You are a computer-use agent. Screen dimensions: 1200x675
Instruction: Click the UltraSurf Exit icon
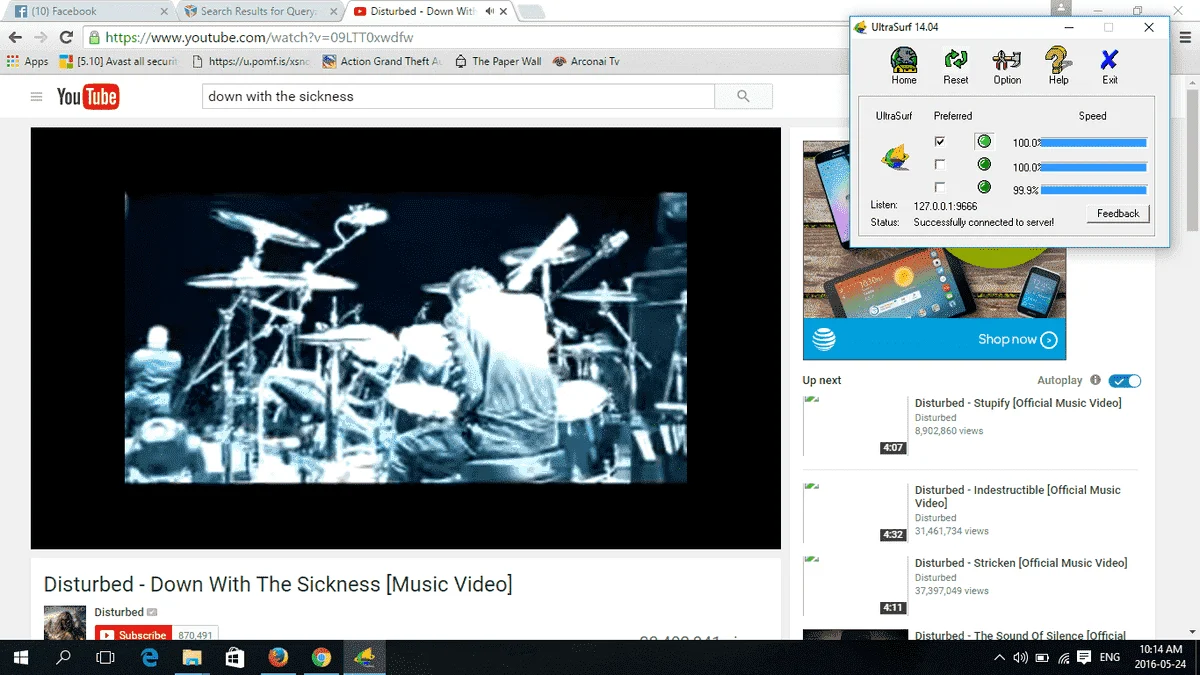pyautogui.click(x=1109, y=66)
